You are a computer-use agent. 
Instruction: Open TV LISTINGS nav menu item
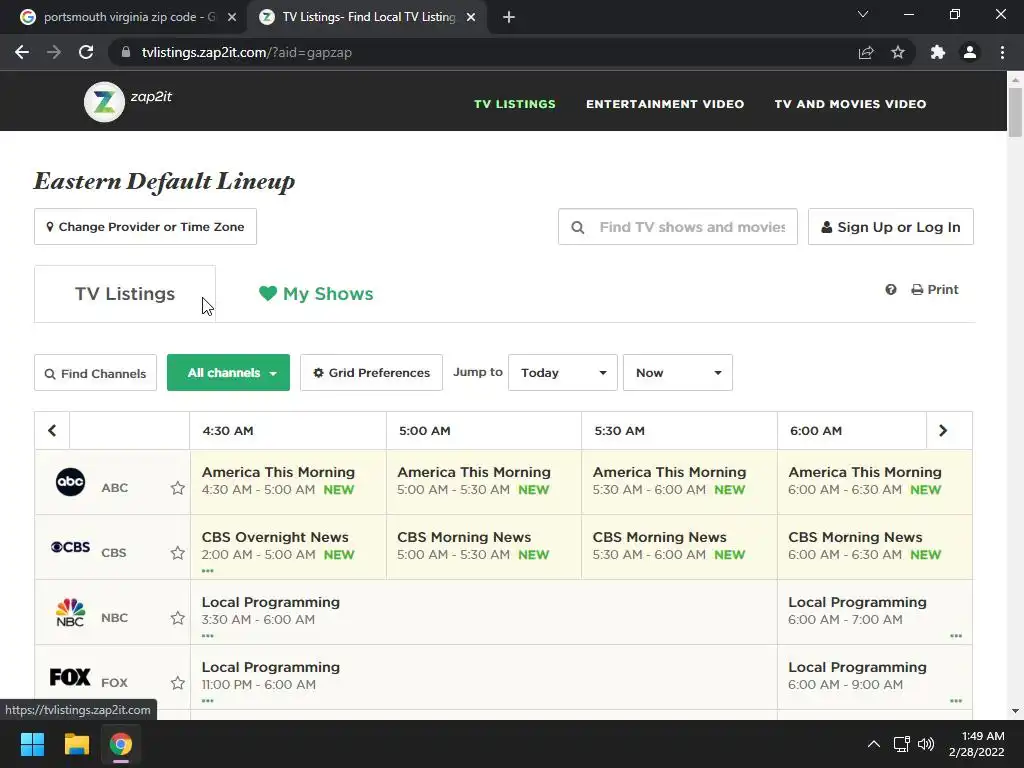515,104
